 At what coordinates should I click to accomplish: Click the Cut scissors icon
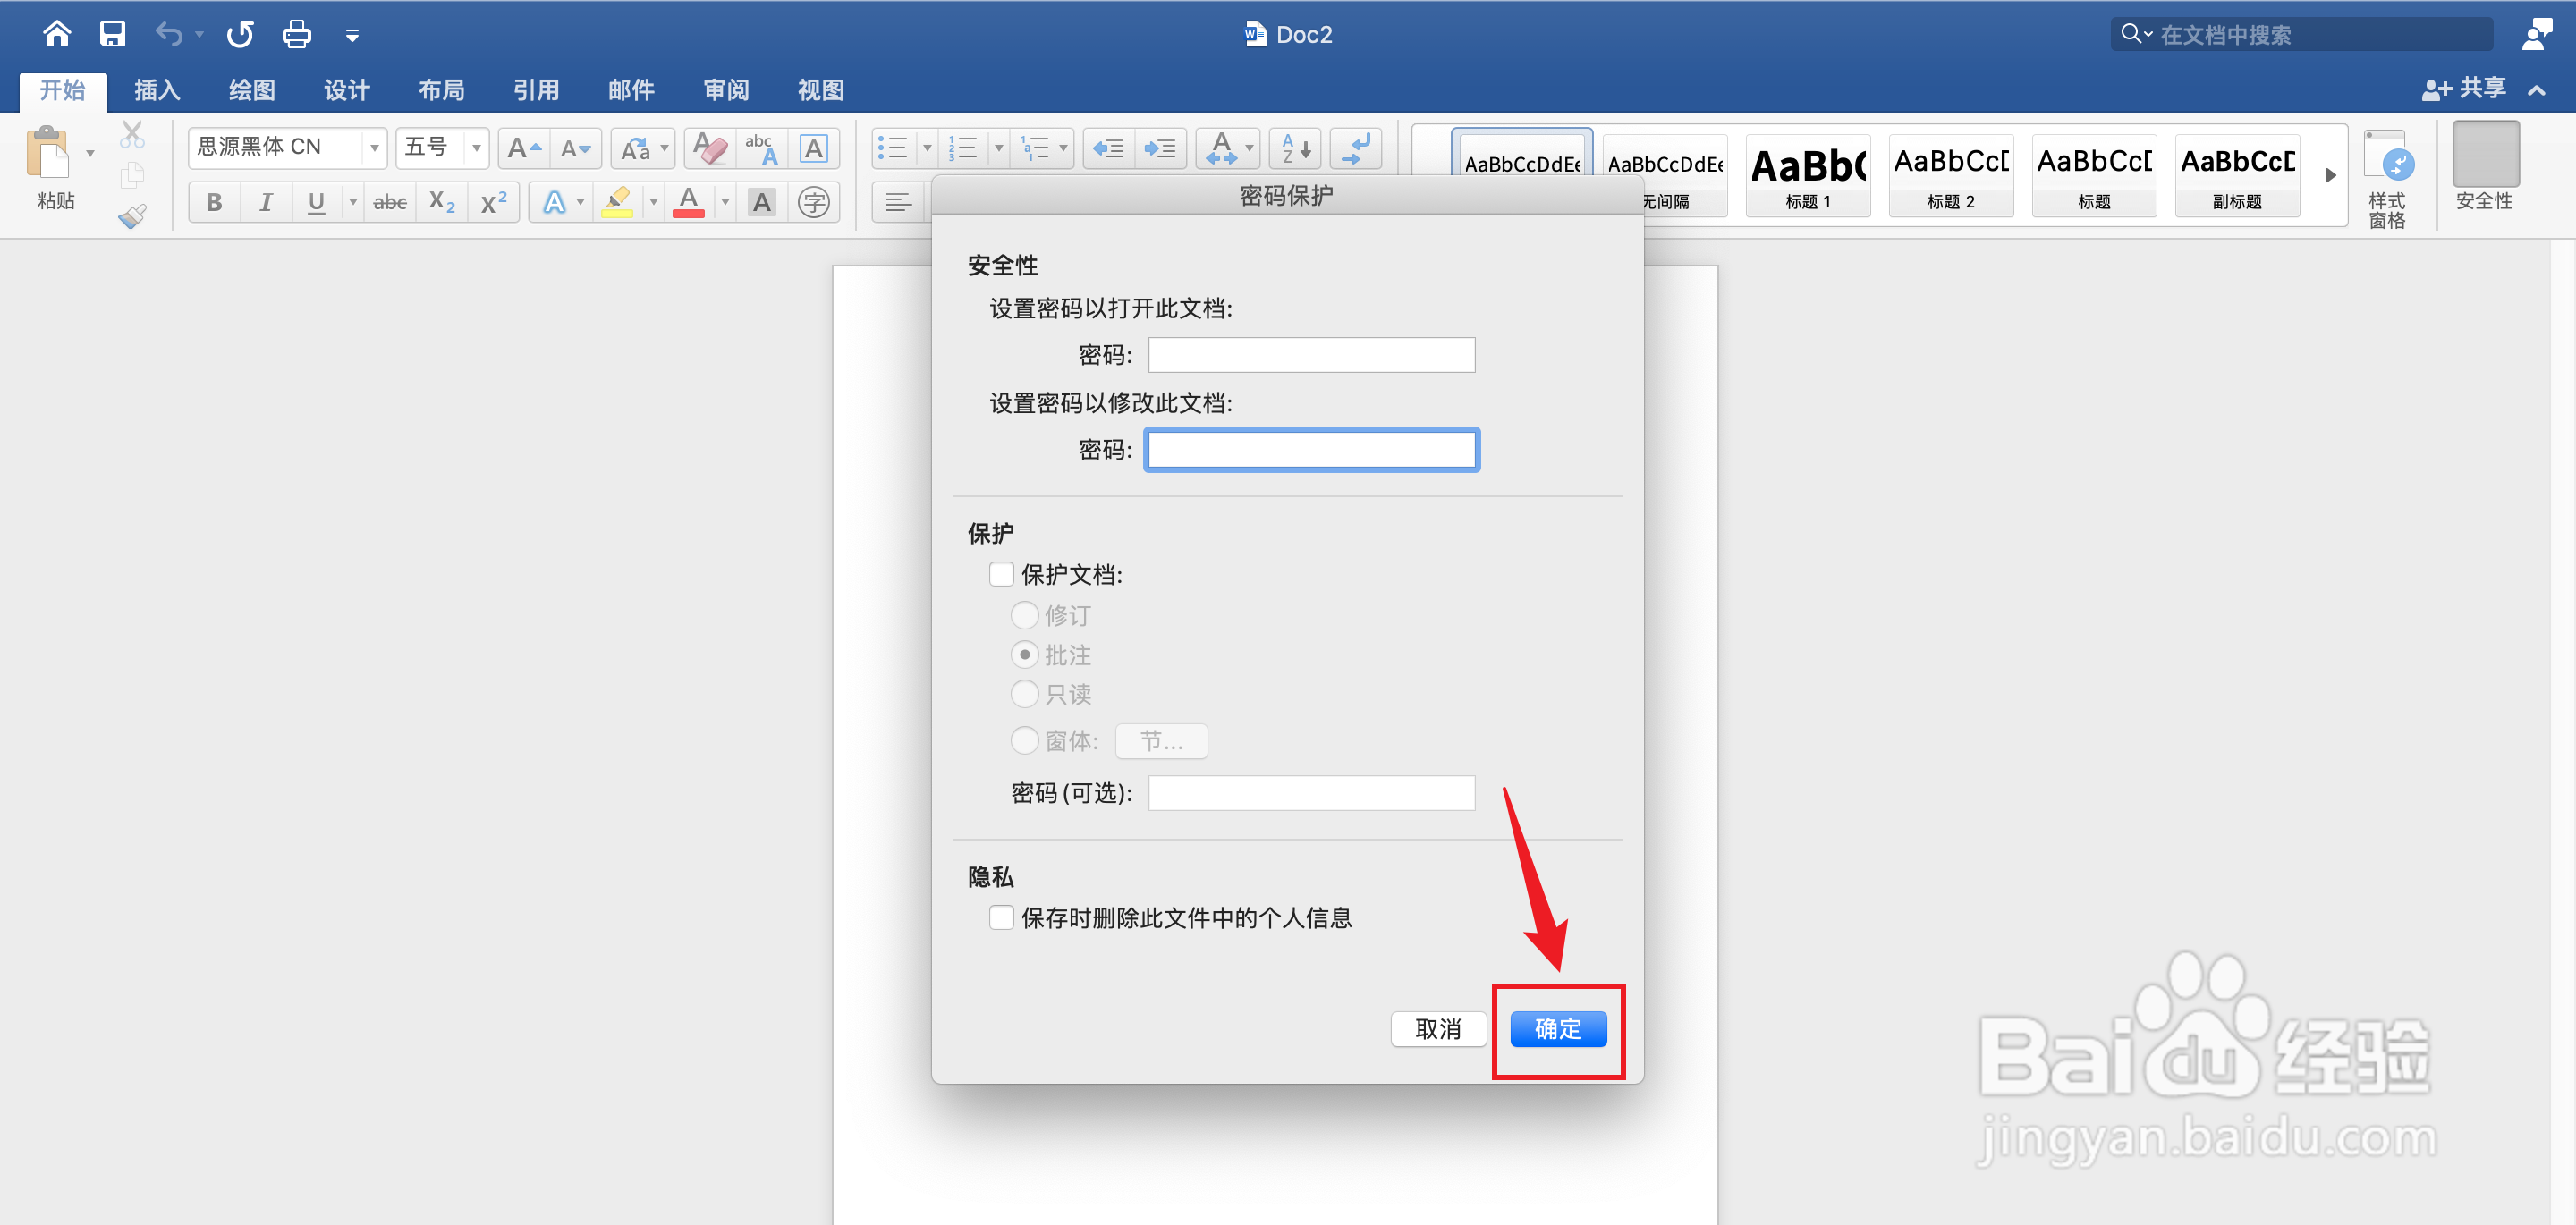(x=132, y=134)
